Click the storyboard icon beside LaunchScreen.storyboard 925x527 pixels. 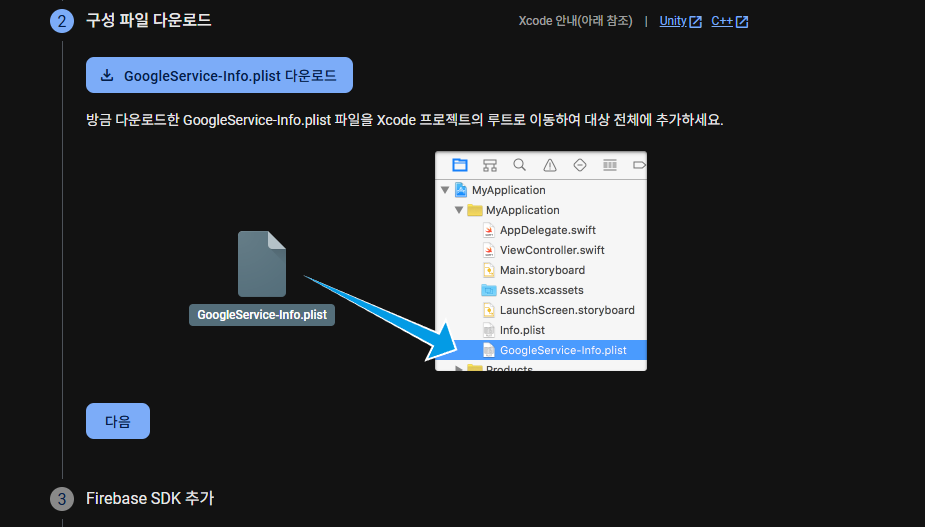click(x=488, y=310)
